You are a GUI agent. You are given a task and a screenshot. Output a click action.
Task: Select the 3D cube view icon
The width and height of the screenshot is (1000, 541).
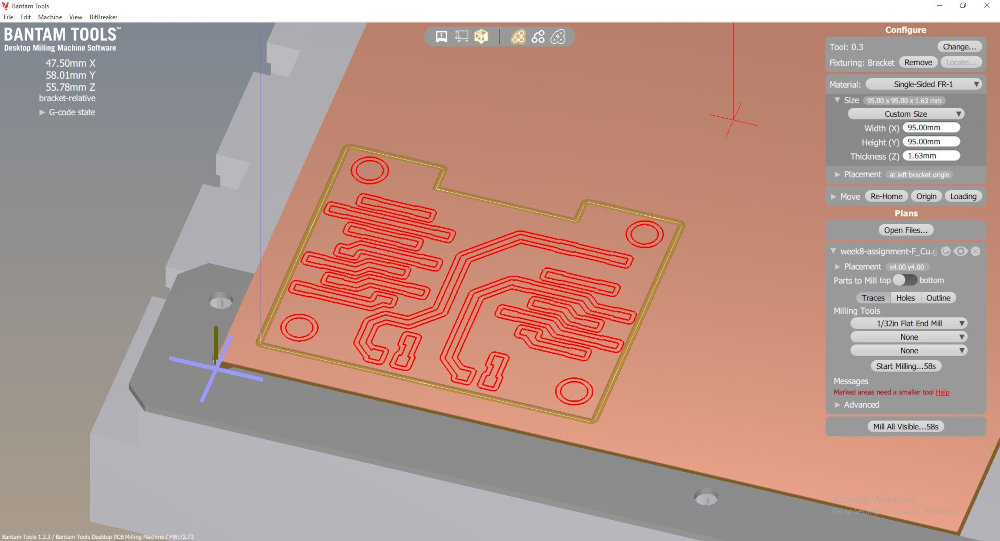pyautogui.click(x=481, y=36)
